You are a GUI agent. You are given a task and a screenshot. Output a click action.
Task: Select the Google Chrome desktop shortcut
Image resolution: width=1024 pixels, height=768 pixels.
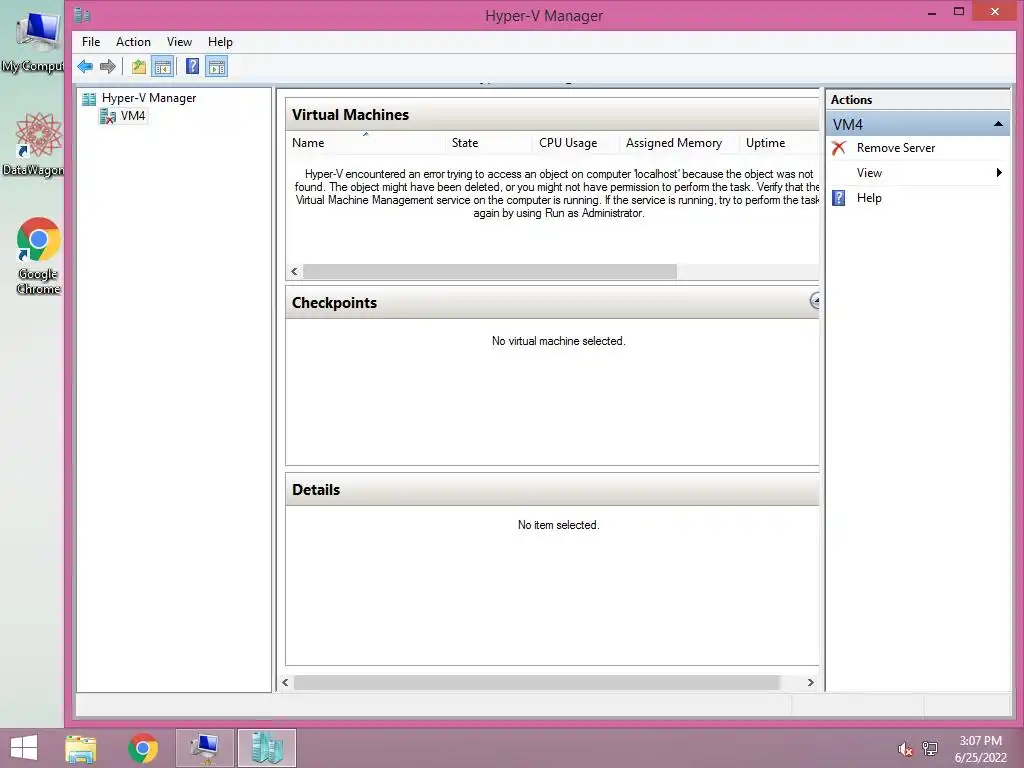tap(38, 256)
